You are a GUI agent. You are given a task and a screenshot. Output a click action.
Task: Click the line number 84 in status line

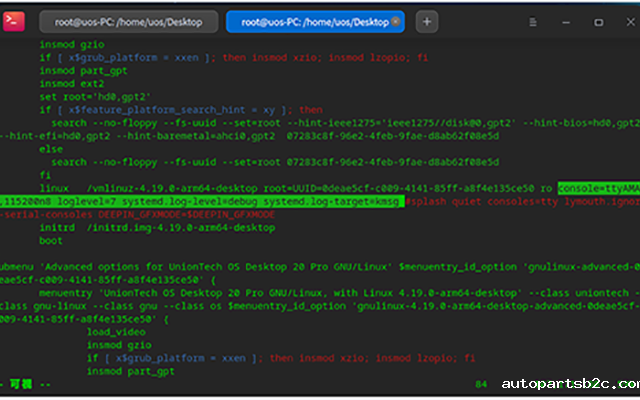[x=481, y=384]
